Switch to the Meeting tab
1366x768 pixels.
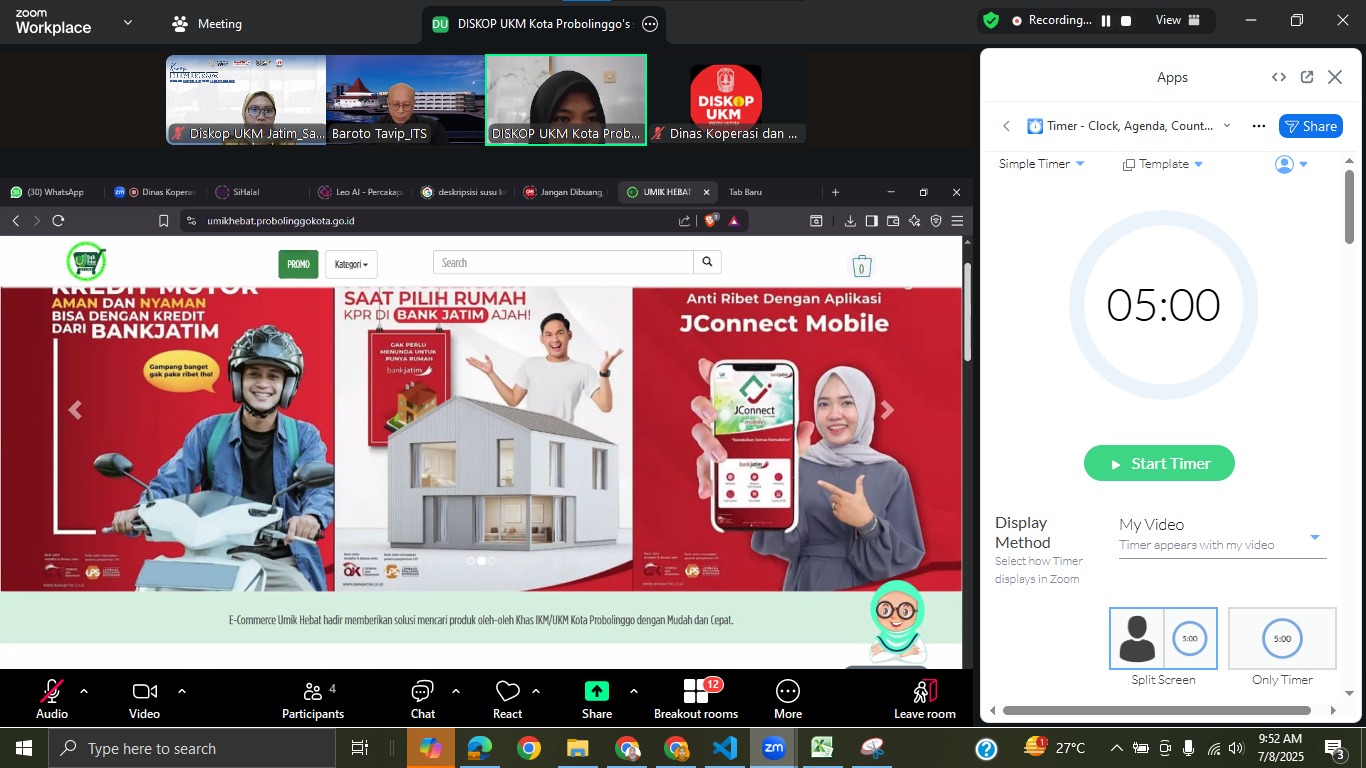[x=206, y=23]
